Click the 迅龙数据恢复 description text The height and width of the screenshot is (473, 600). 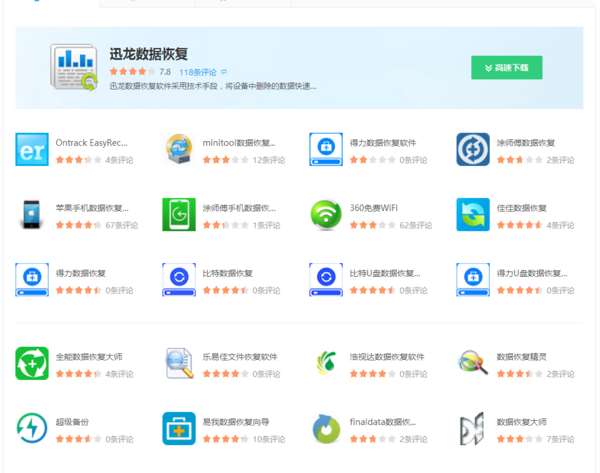(213, 86)
